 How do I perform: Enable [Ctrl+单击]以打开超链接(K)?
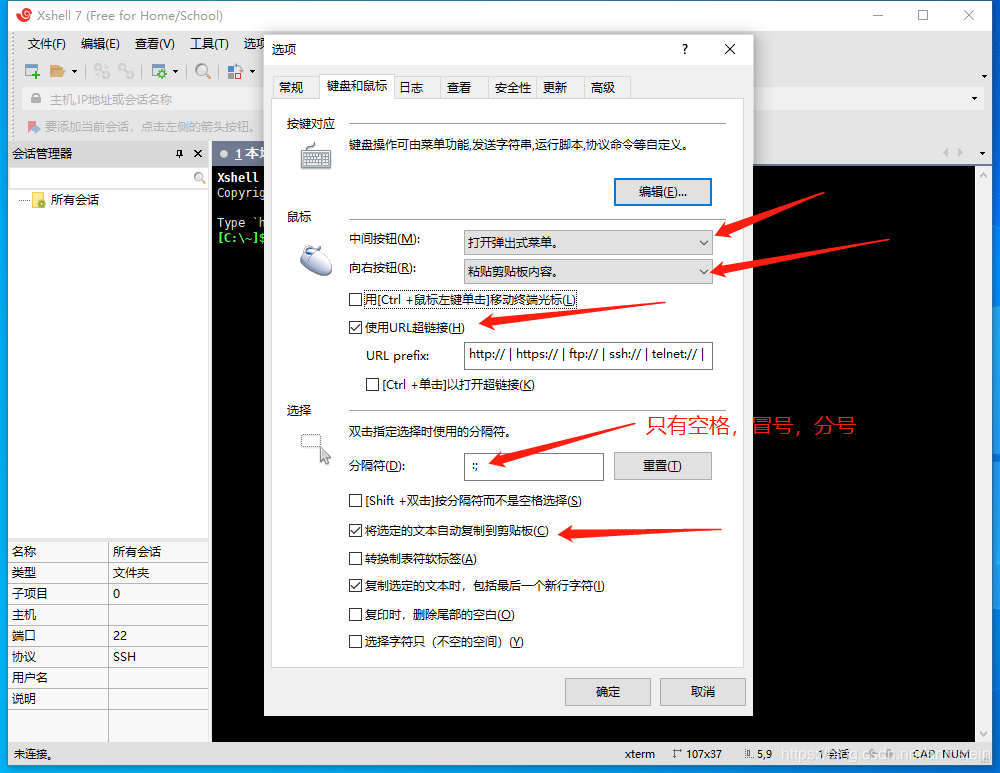click(372, 385)
